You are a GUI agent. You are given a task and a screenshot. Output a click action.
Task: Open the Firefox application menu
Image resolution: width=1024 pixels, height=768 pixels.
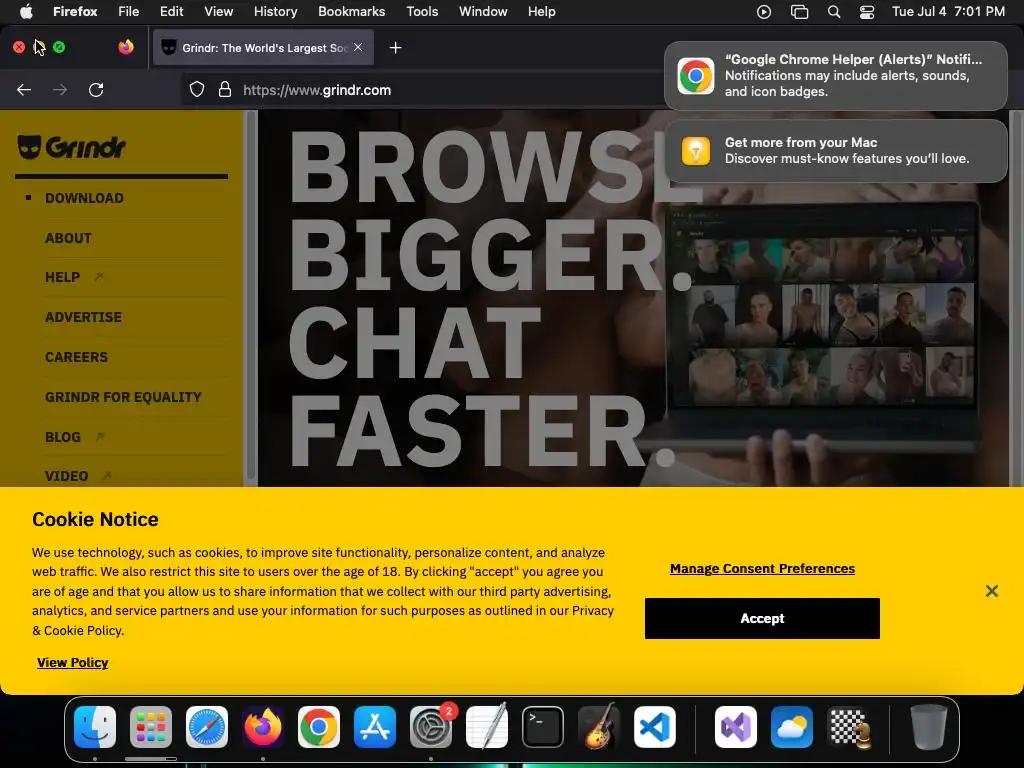pyautogui.click(x=75, y=12)
